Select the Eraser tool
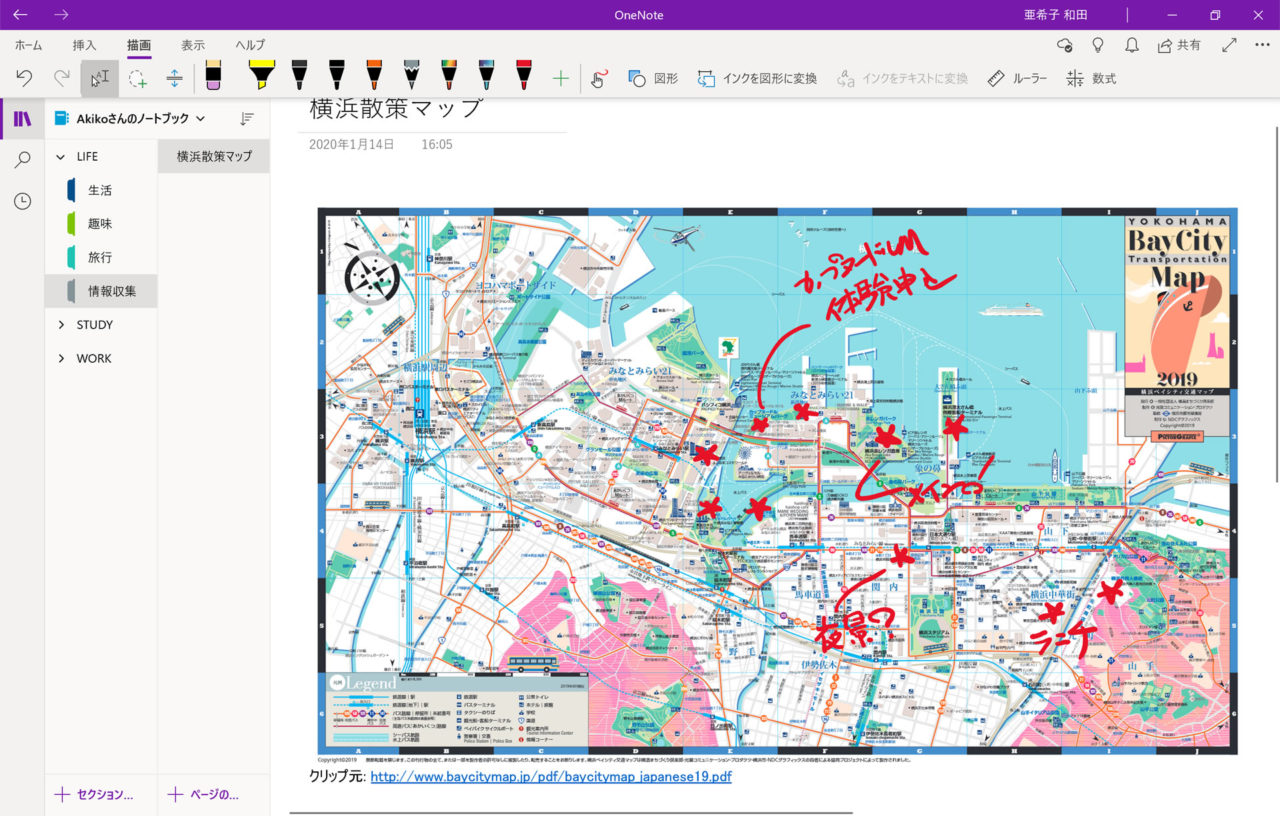This screenshot has height=816, width=1280. coord(213,77)
